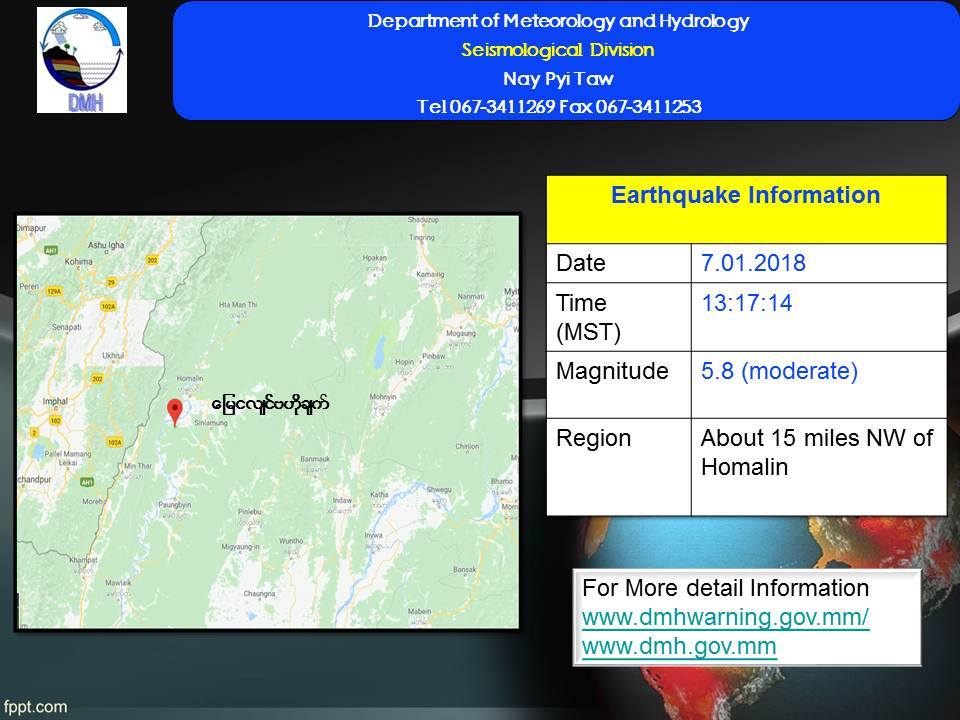Click Paungbyin label on the map
Screen dimensions: 960x720
click(x=175, y=505)
